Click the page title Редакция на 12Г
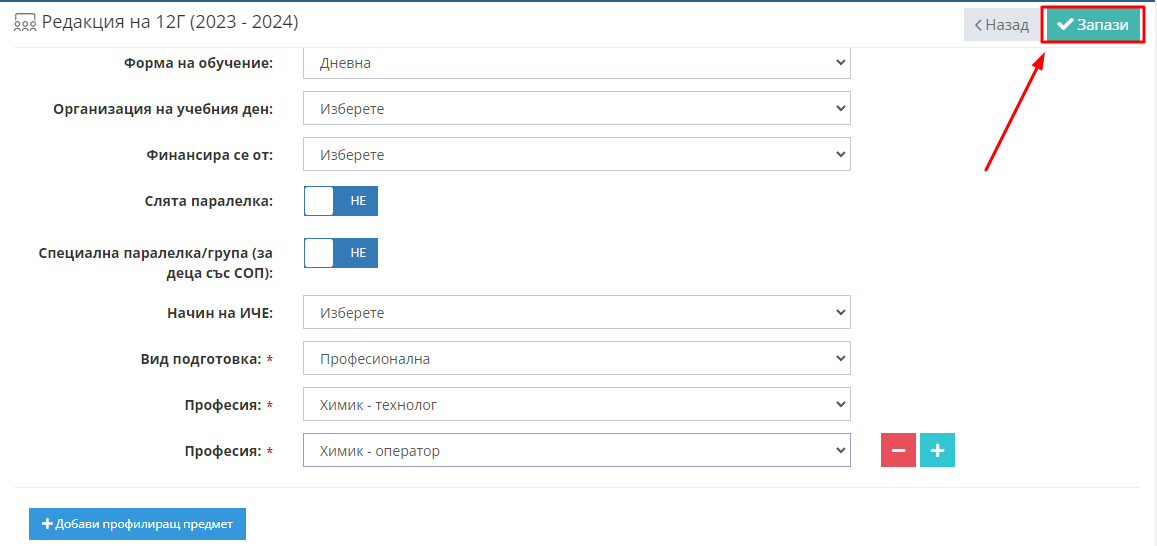1157x546 pixels. pos(170,23)
